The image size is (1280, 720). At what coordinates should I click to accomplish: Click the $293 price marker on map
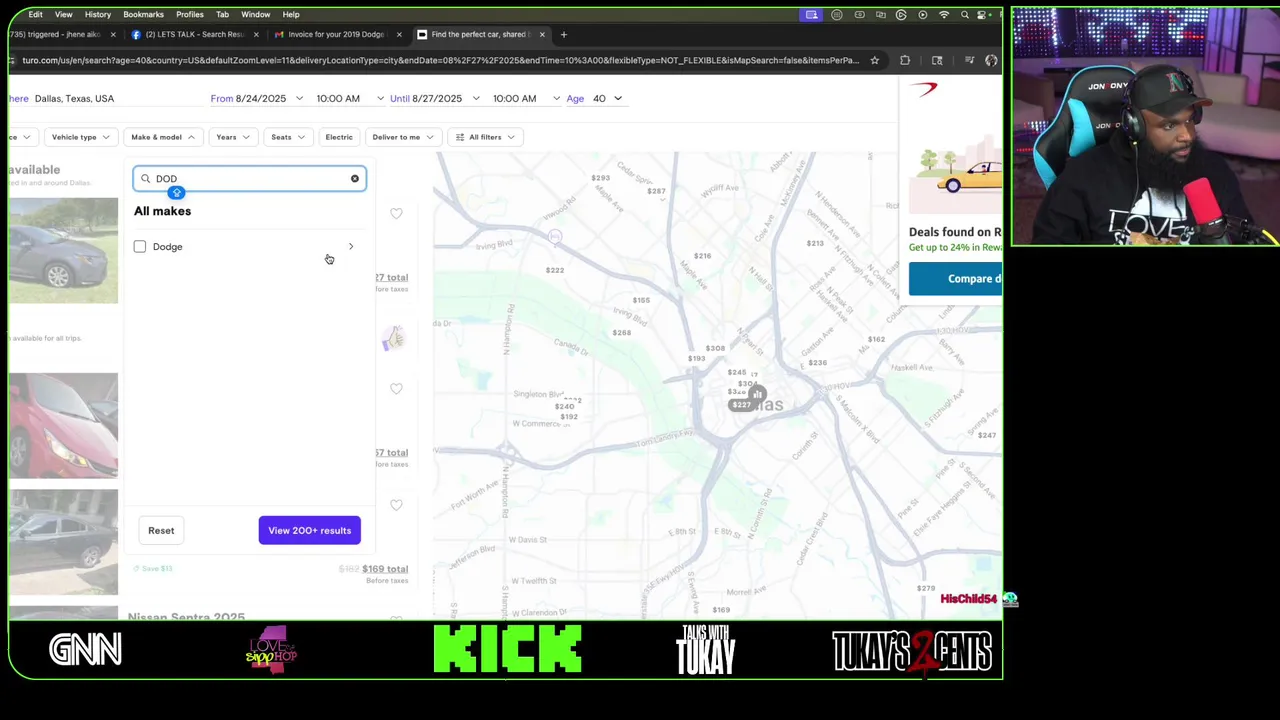[x=600, y=178]
